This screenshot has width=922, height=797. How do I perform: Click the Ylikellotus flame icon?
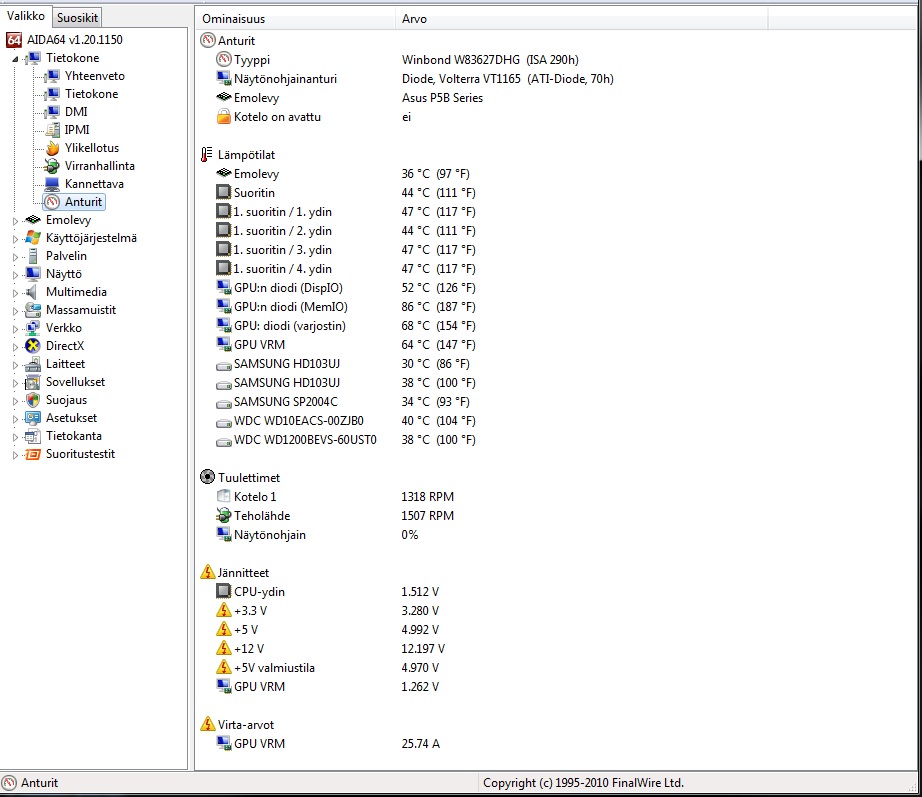pos(52,148)
